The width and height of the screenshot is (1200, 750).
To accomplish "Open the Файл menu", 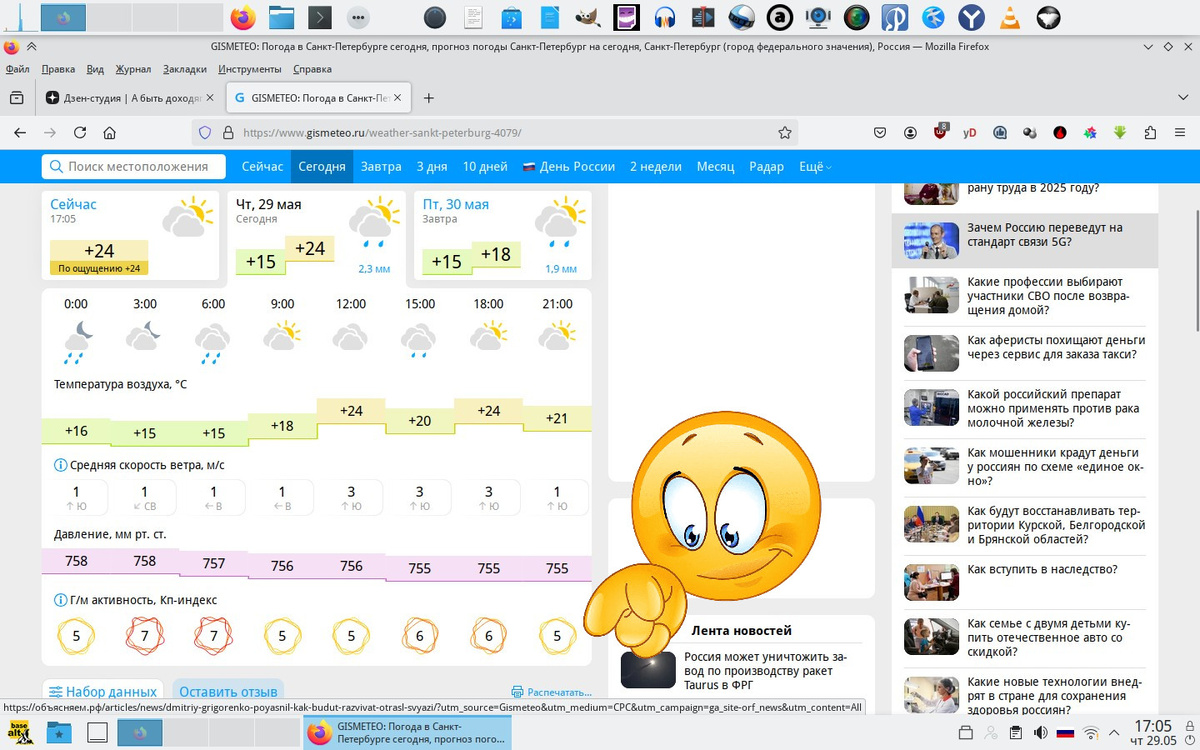I will pyautogui.click(x=17, y=69).
